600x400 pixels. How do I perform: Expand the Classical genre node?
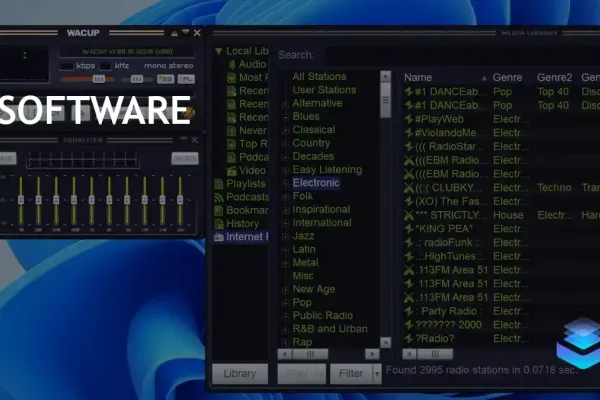pyautogui.click(x=285, y=131)
